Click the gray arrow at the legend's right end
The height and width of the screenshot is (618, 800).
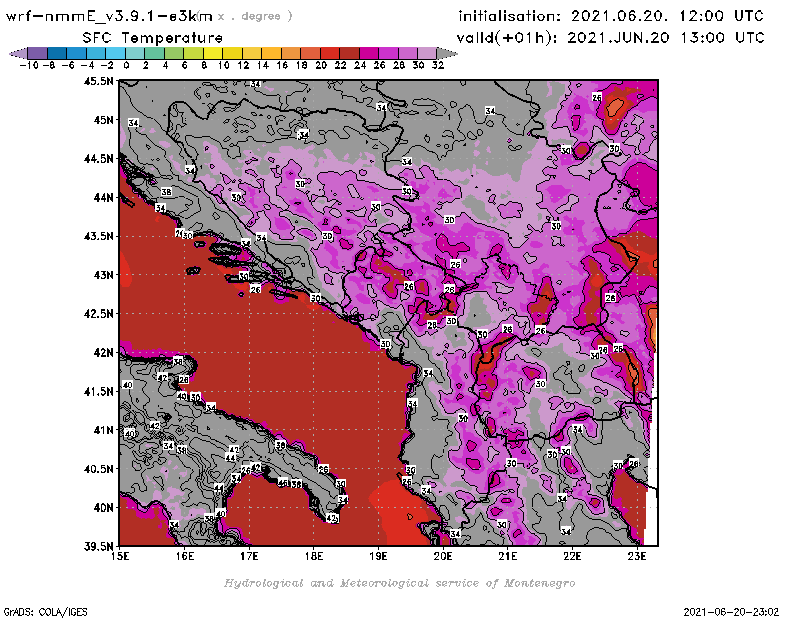447,53
